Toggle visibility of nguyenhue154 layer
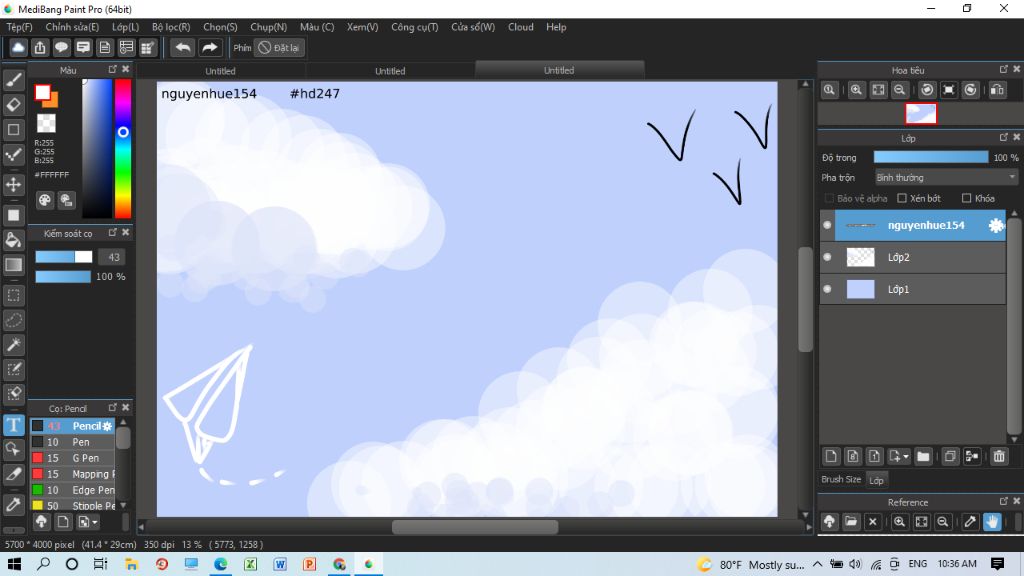Viewport: 1024px width, 576px height. tap(827, 225)
